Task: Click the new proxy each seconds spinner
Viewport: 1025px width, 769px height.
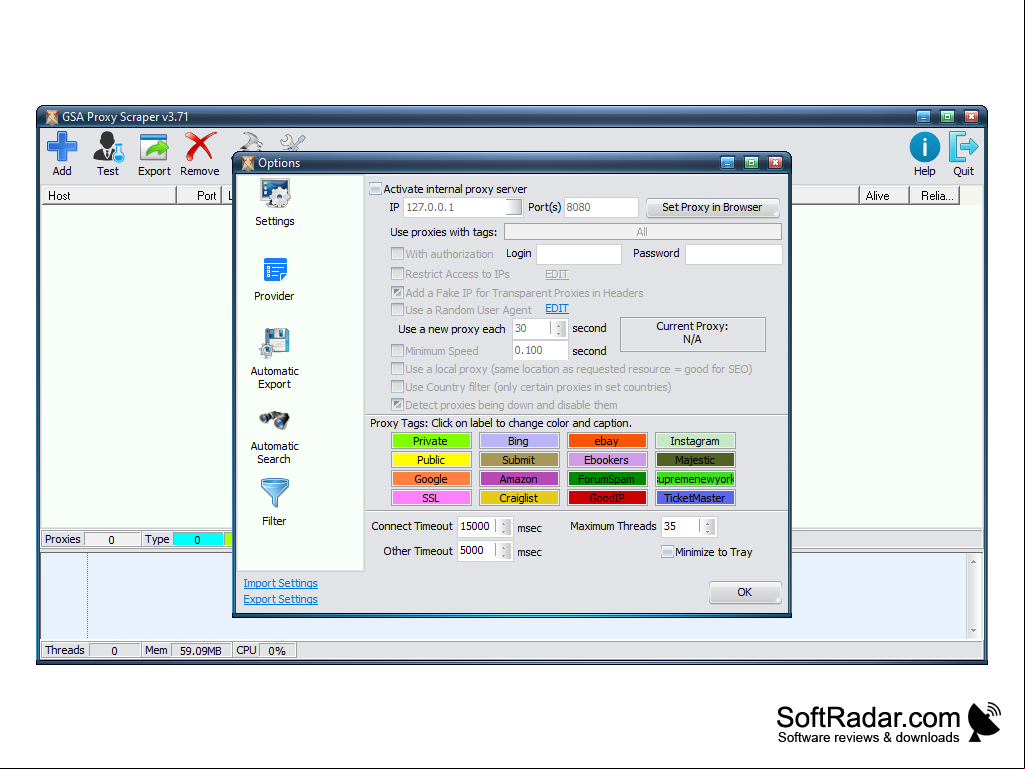Action: [x=559, y=328]
